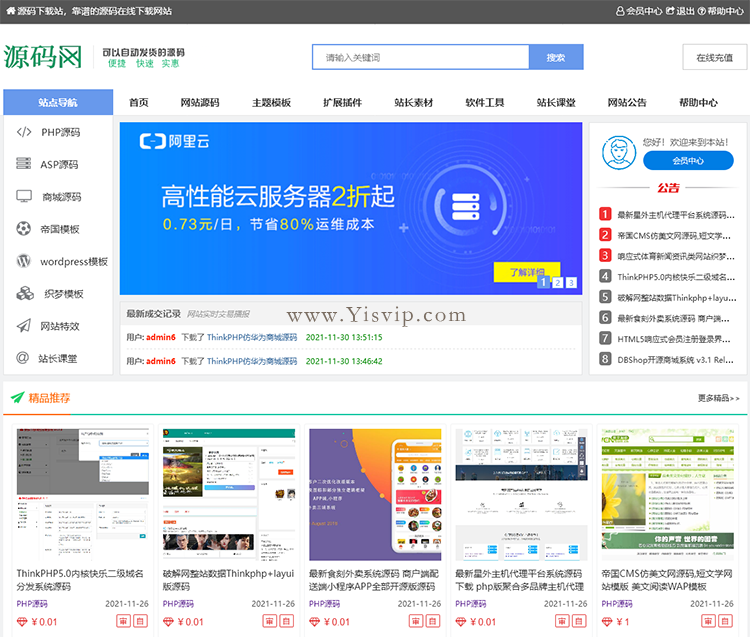Open announcement 5 破解网整站数据Thinkphp
The height and width of the screenshot is (637, 750).
point(677,297)
